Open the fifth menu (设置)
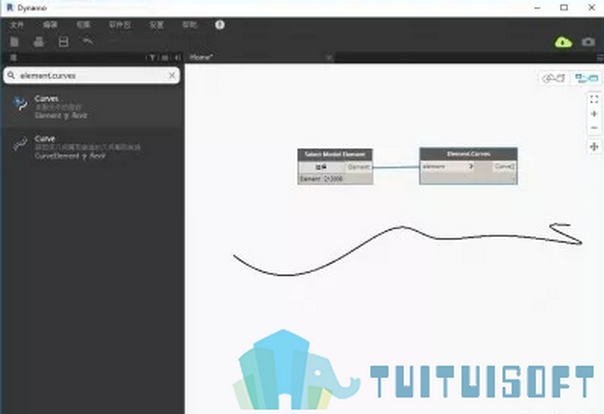This screenshot has height=414, width=604. pyautogui.click(x=156, y=25)
